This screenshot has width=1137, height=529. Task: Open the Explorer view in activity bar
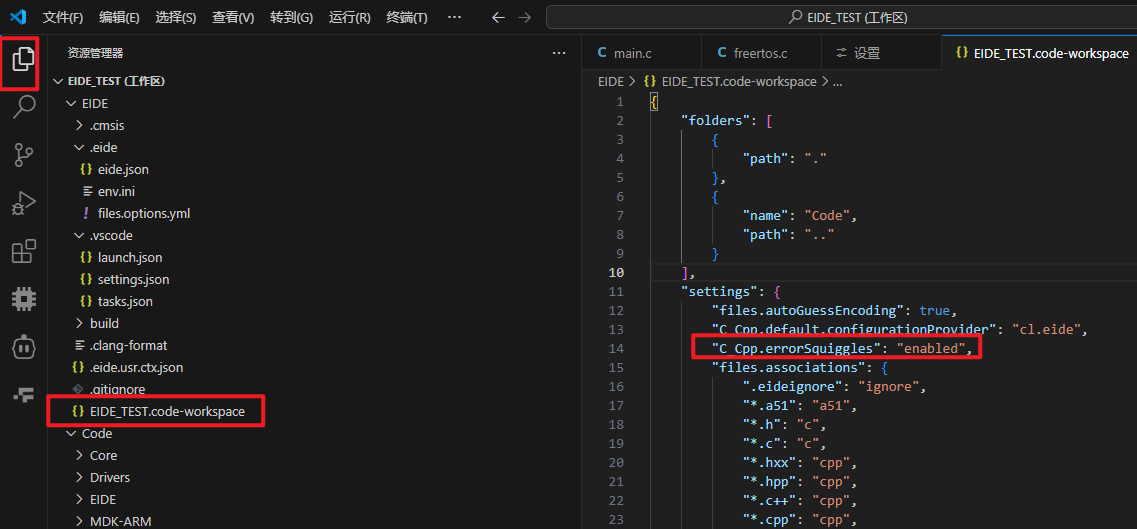click(x=23, y=61)
